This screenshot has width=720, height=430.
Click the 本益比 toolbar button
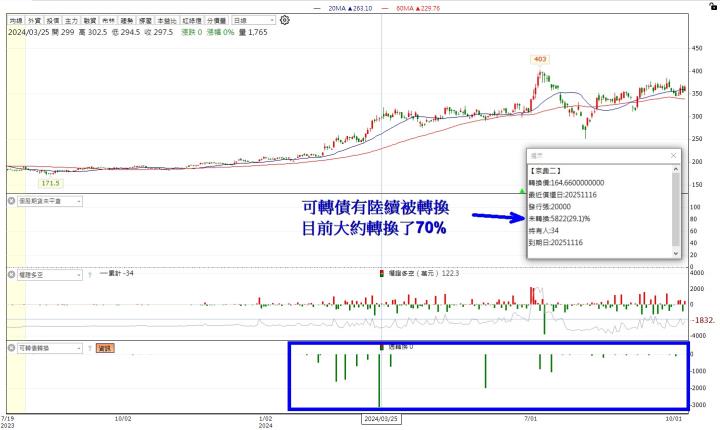(167, 21)
